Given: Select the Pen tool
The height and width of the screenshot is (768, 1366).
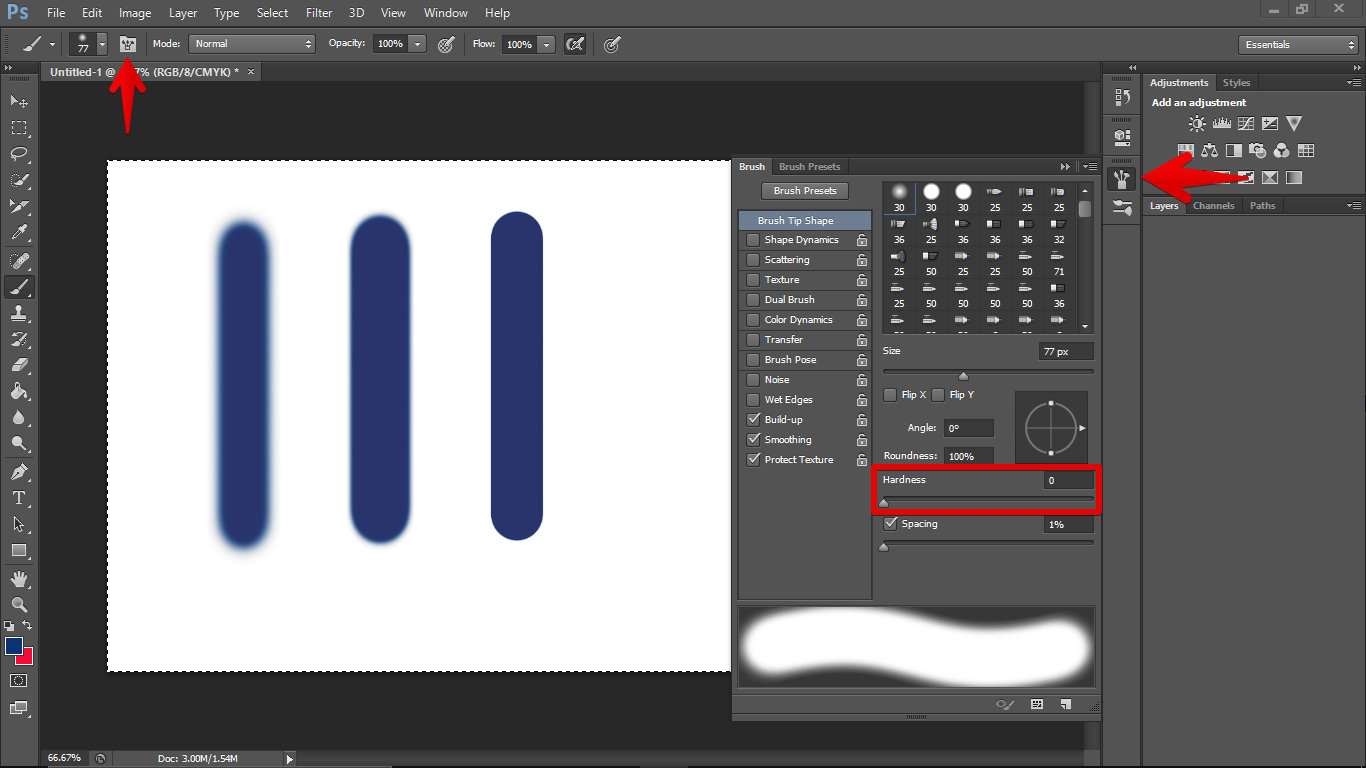Looking at the screenshot, I should (x=19, y=472).
